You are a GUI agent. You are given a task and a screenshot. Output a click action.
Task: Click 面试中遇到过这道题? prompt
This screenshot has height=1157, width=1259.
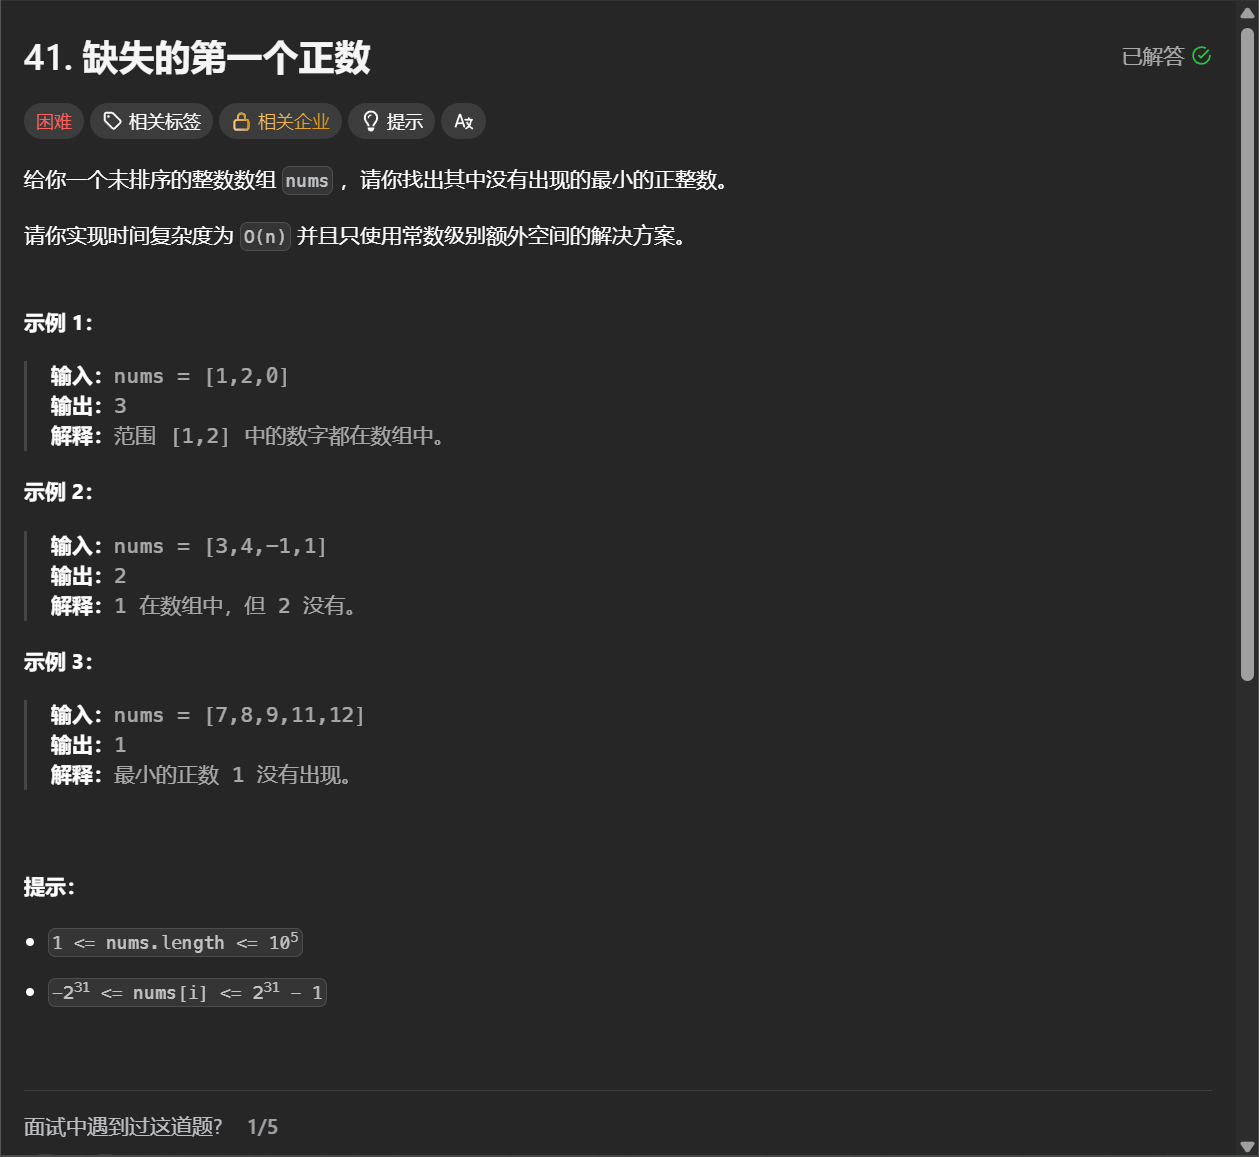click(x=122, y=1126)
